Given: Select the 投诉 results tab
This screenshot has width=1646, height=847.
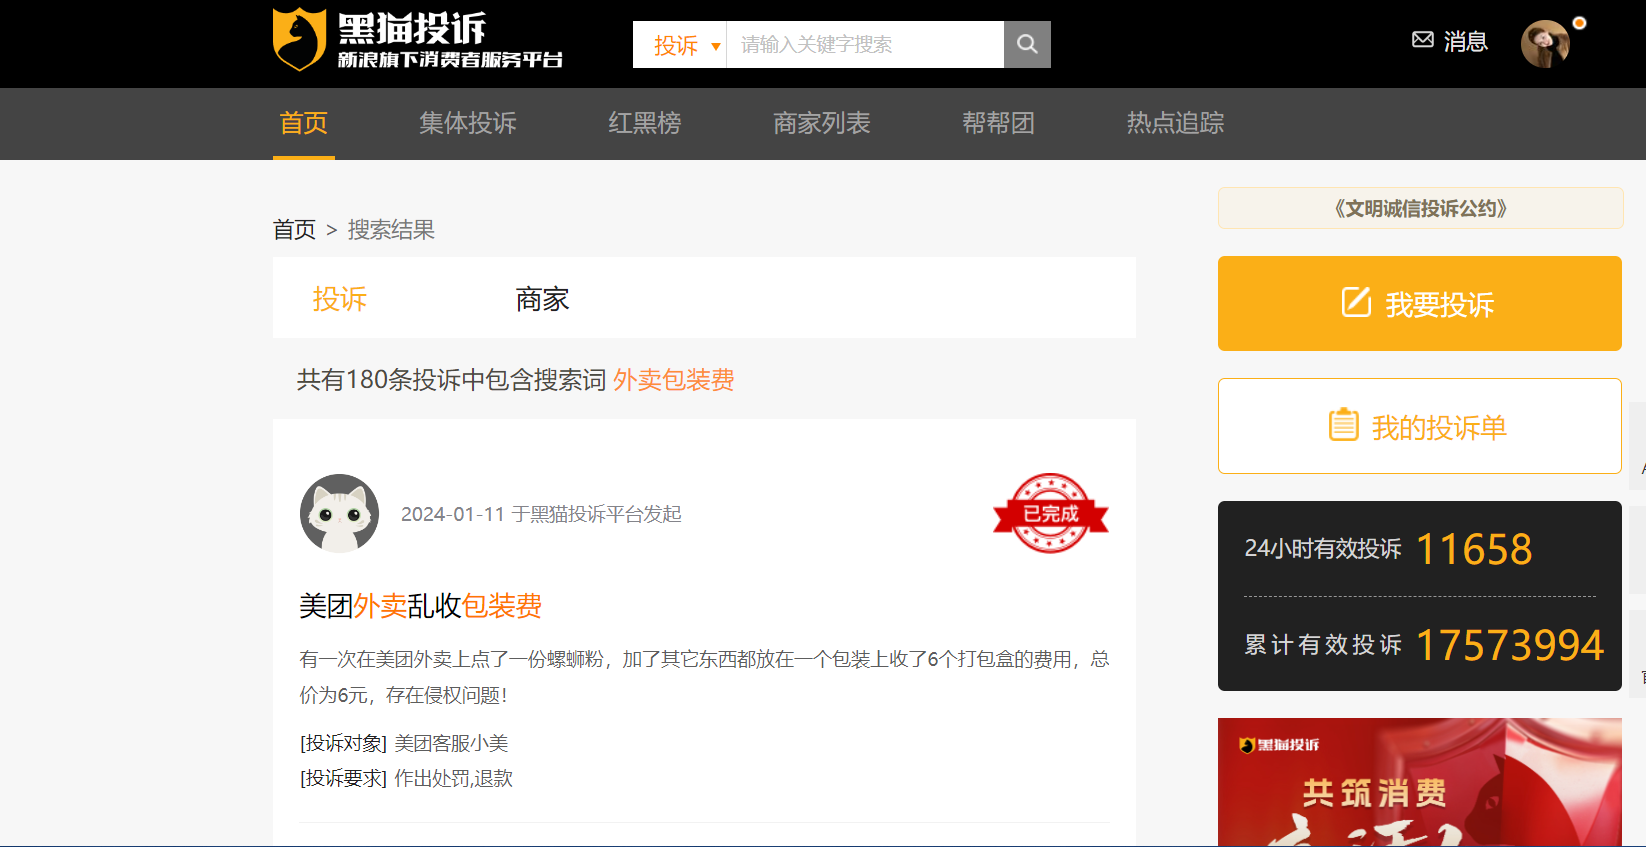Looking at the screenshot, I should coord(340,299).
